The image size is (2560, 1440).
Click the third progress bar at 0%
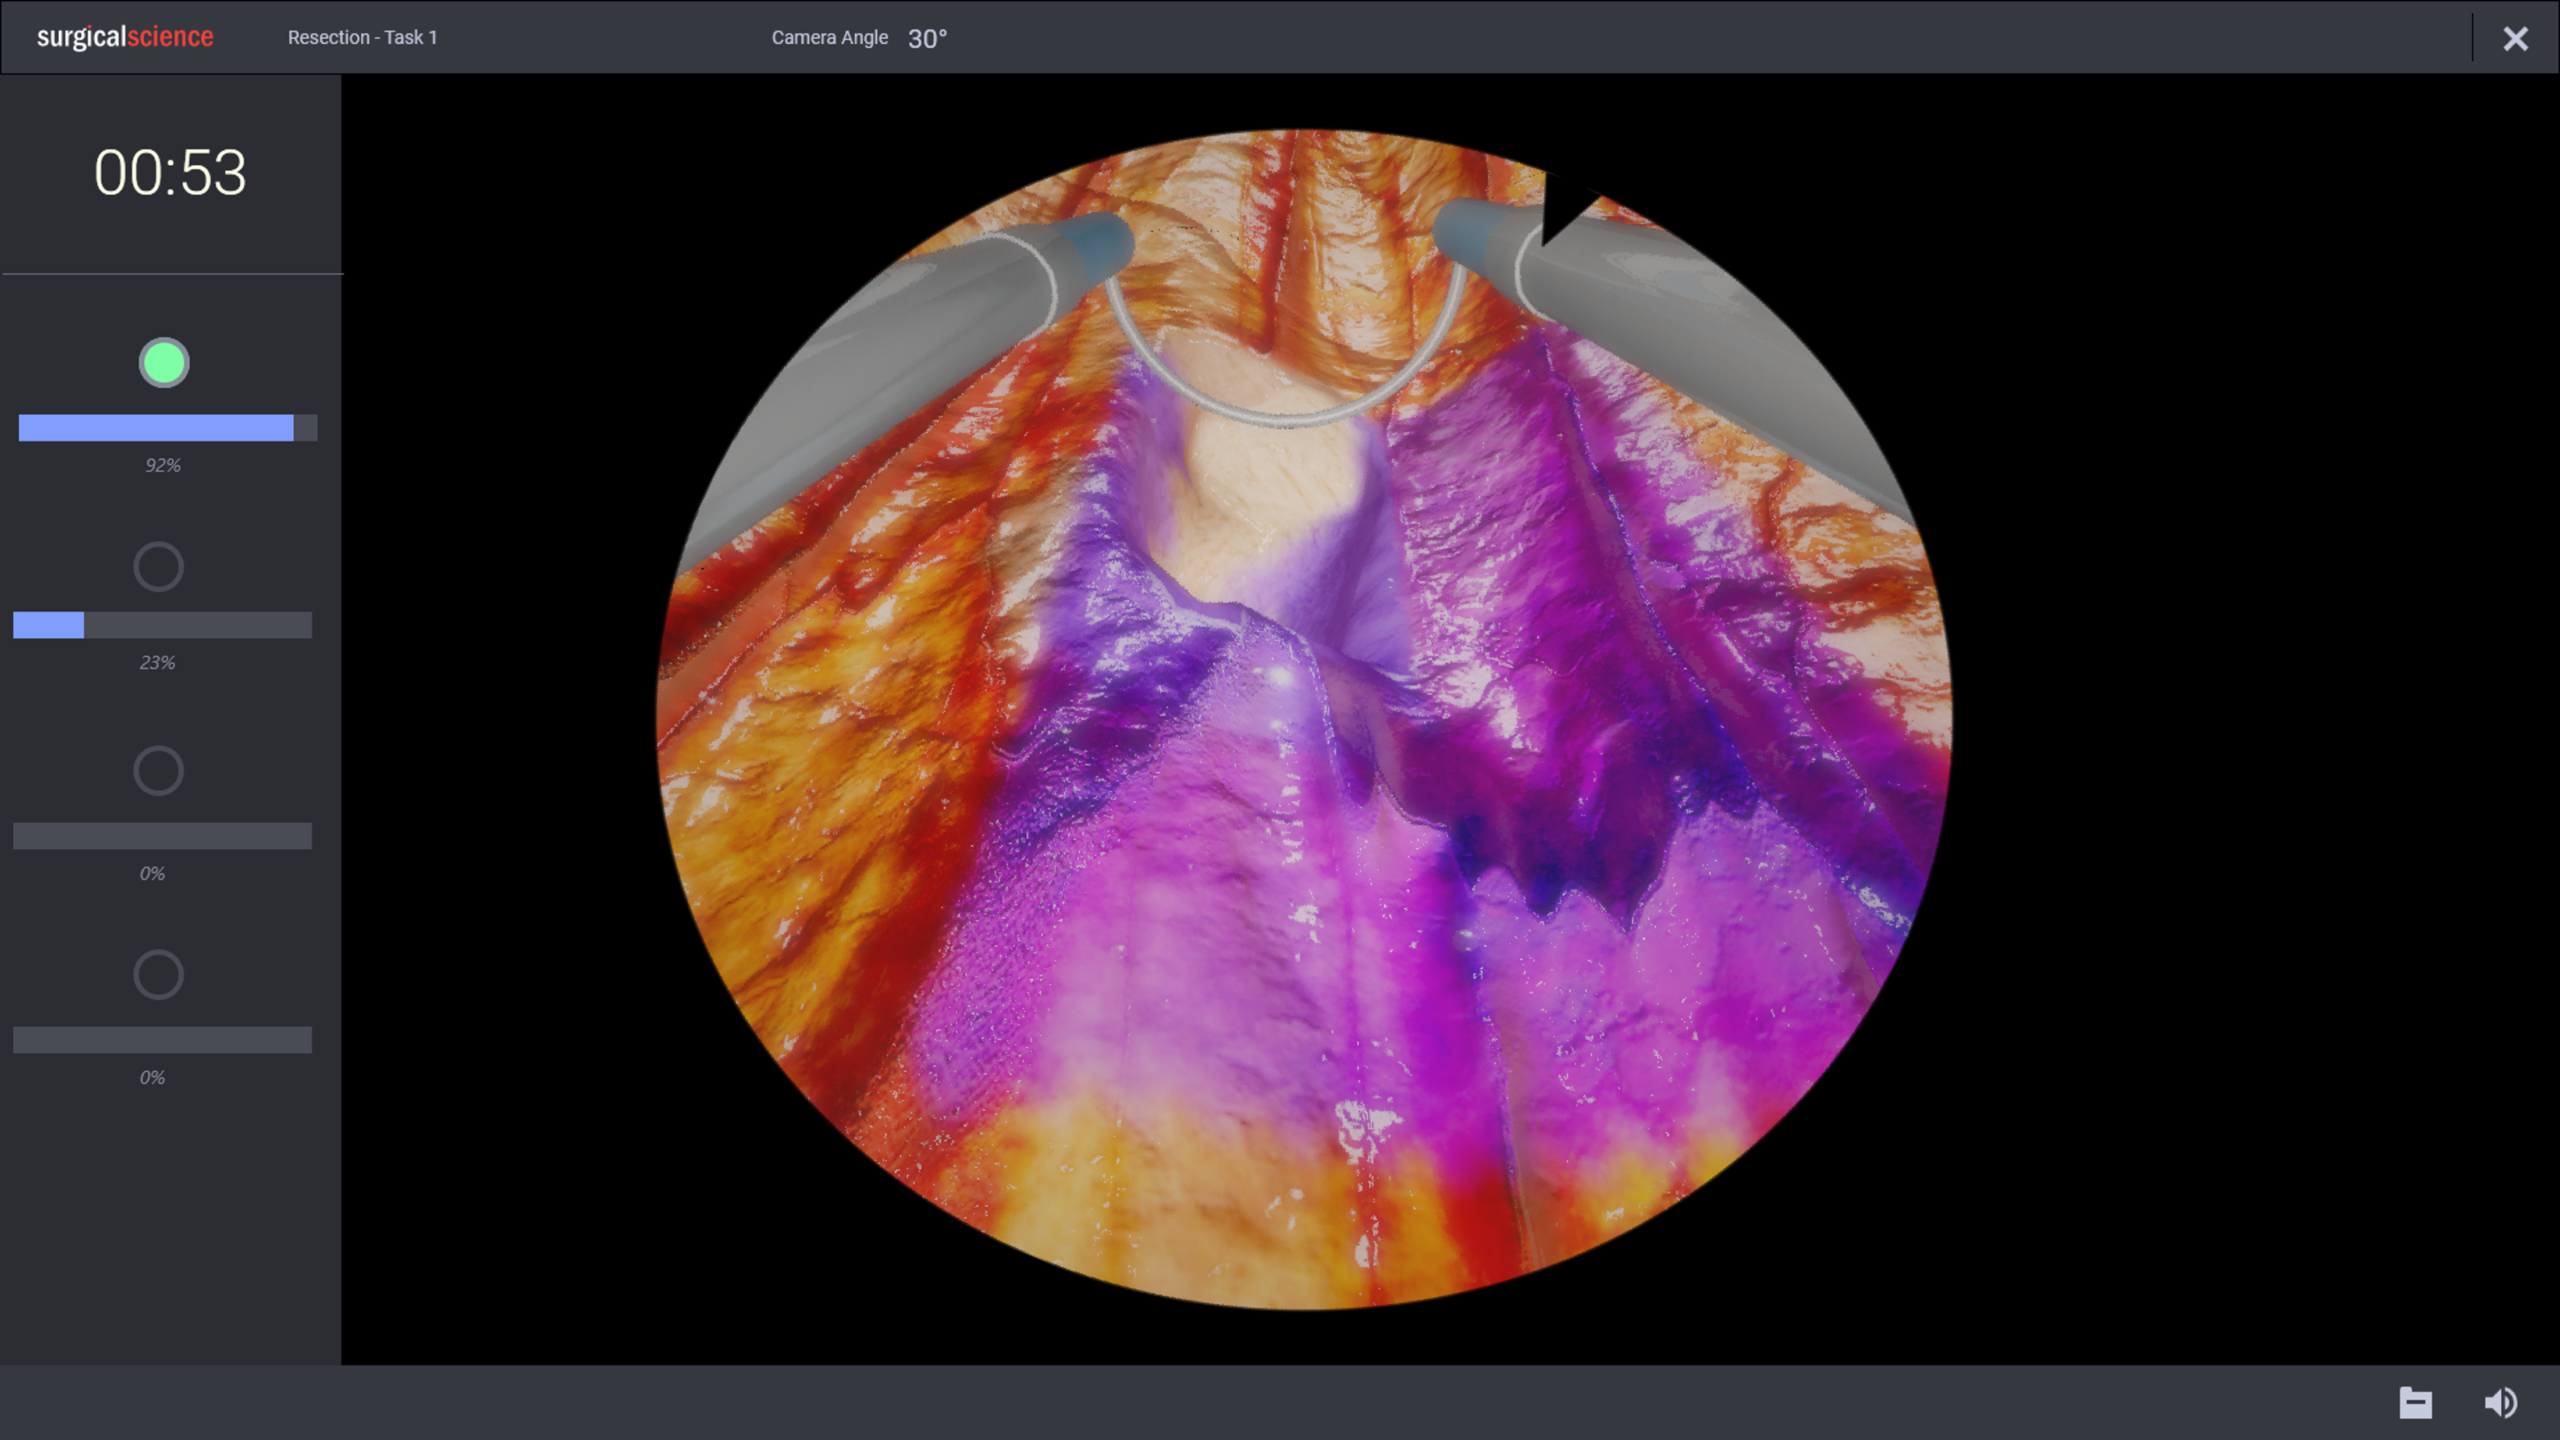[162, 836]
